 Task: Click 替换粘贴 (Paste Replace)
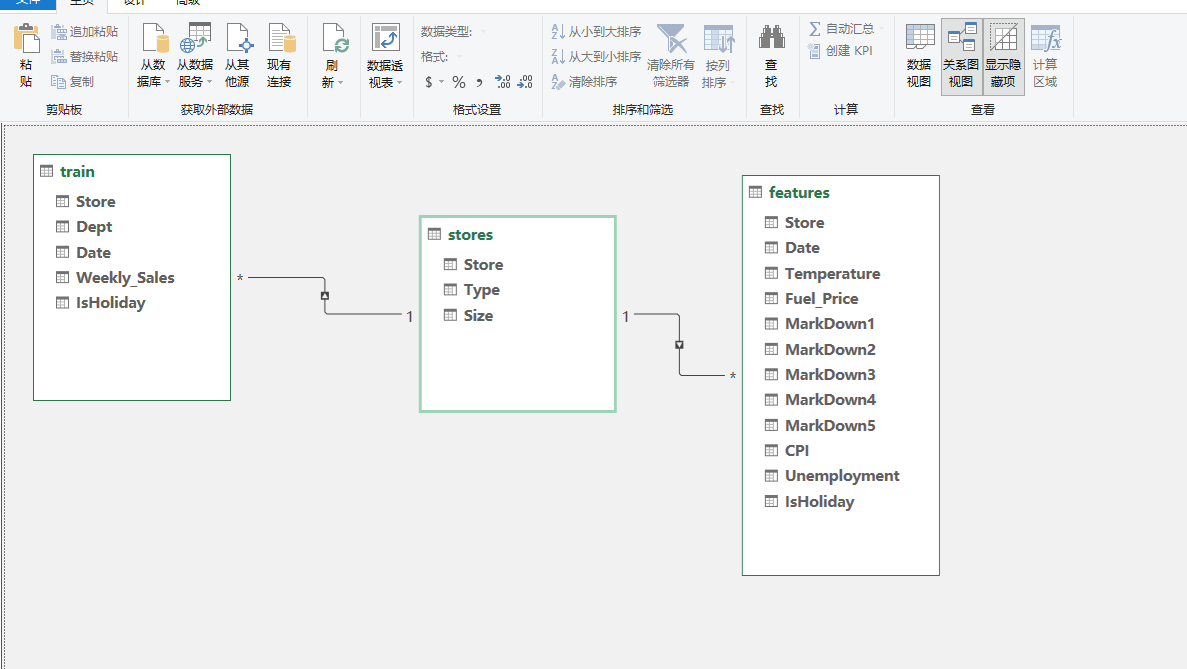pos(85,57)
